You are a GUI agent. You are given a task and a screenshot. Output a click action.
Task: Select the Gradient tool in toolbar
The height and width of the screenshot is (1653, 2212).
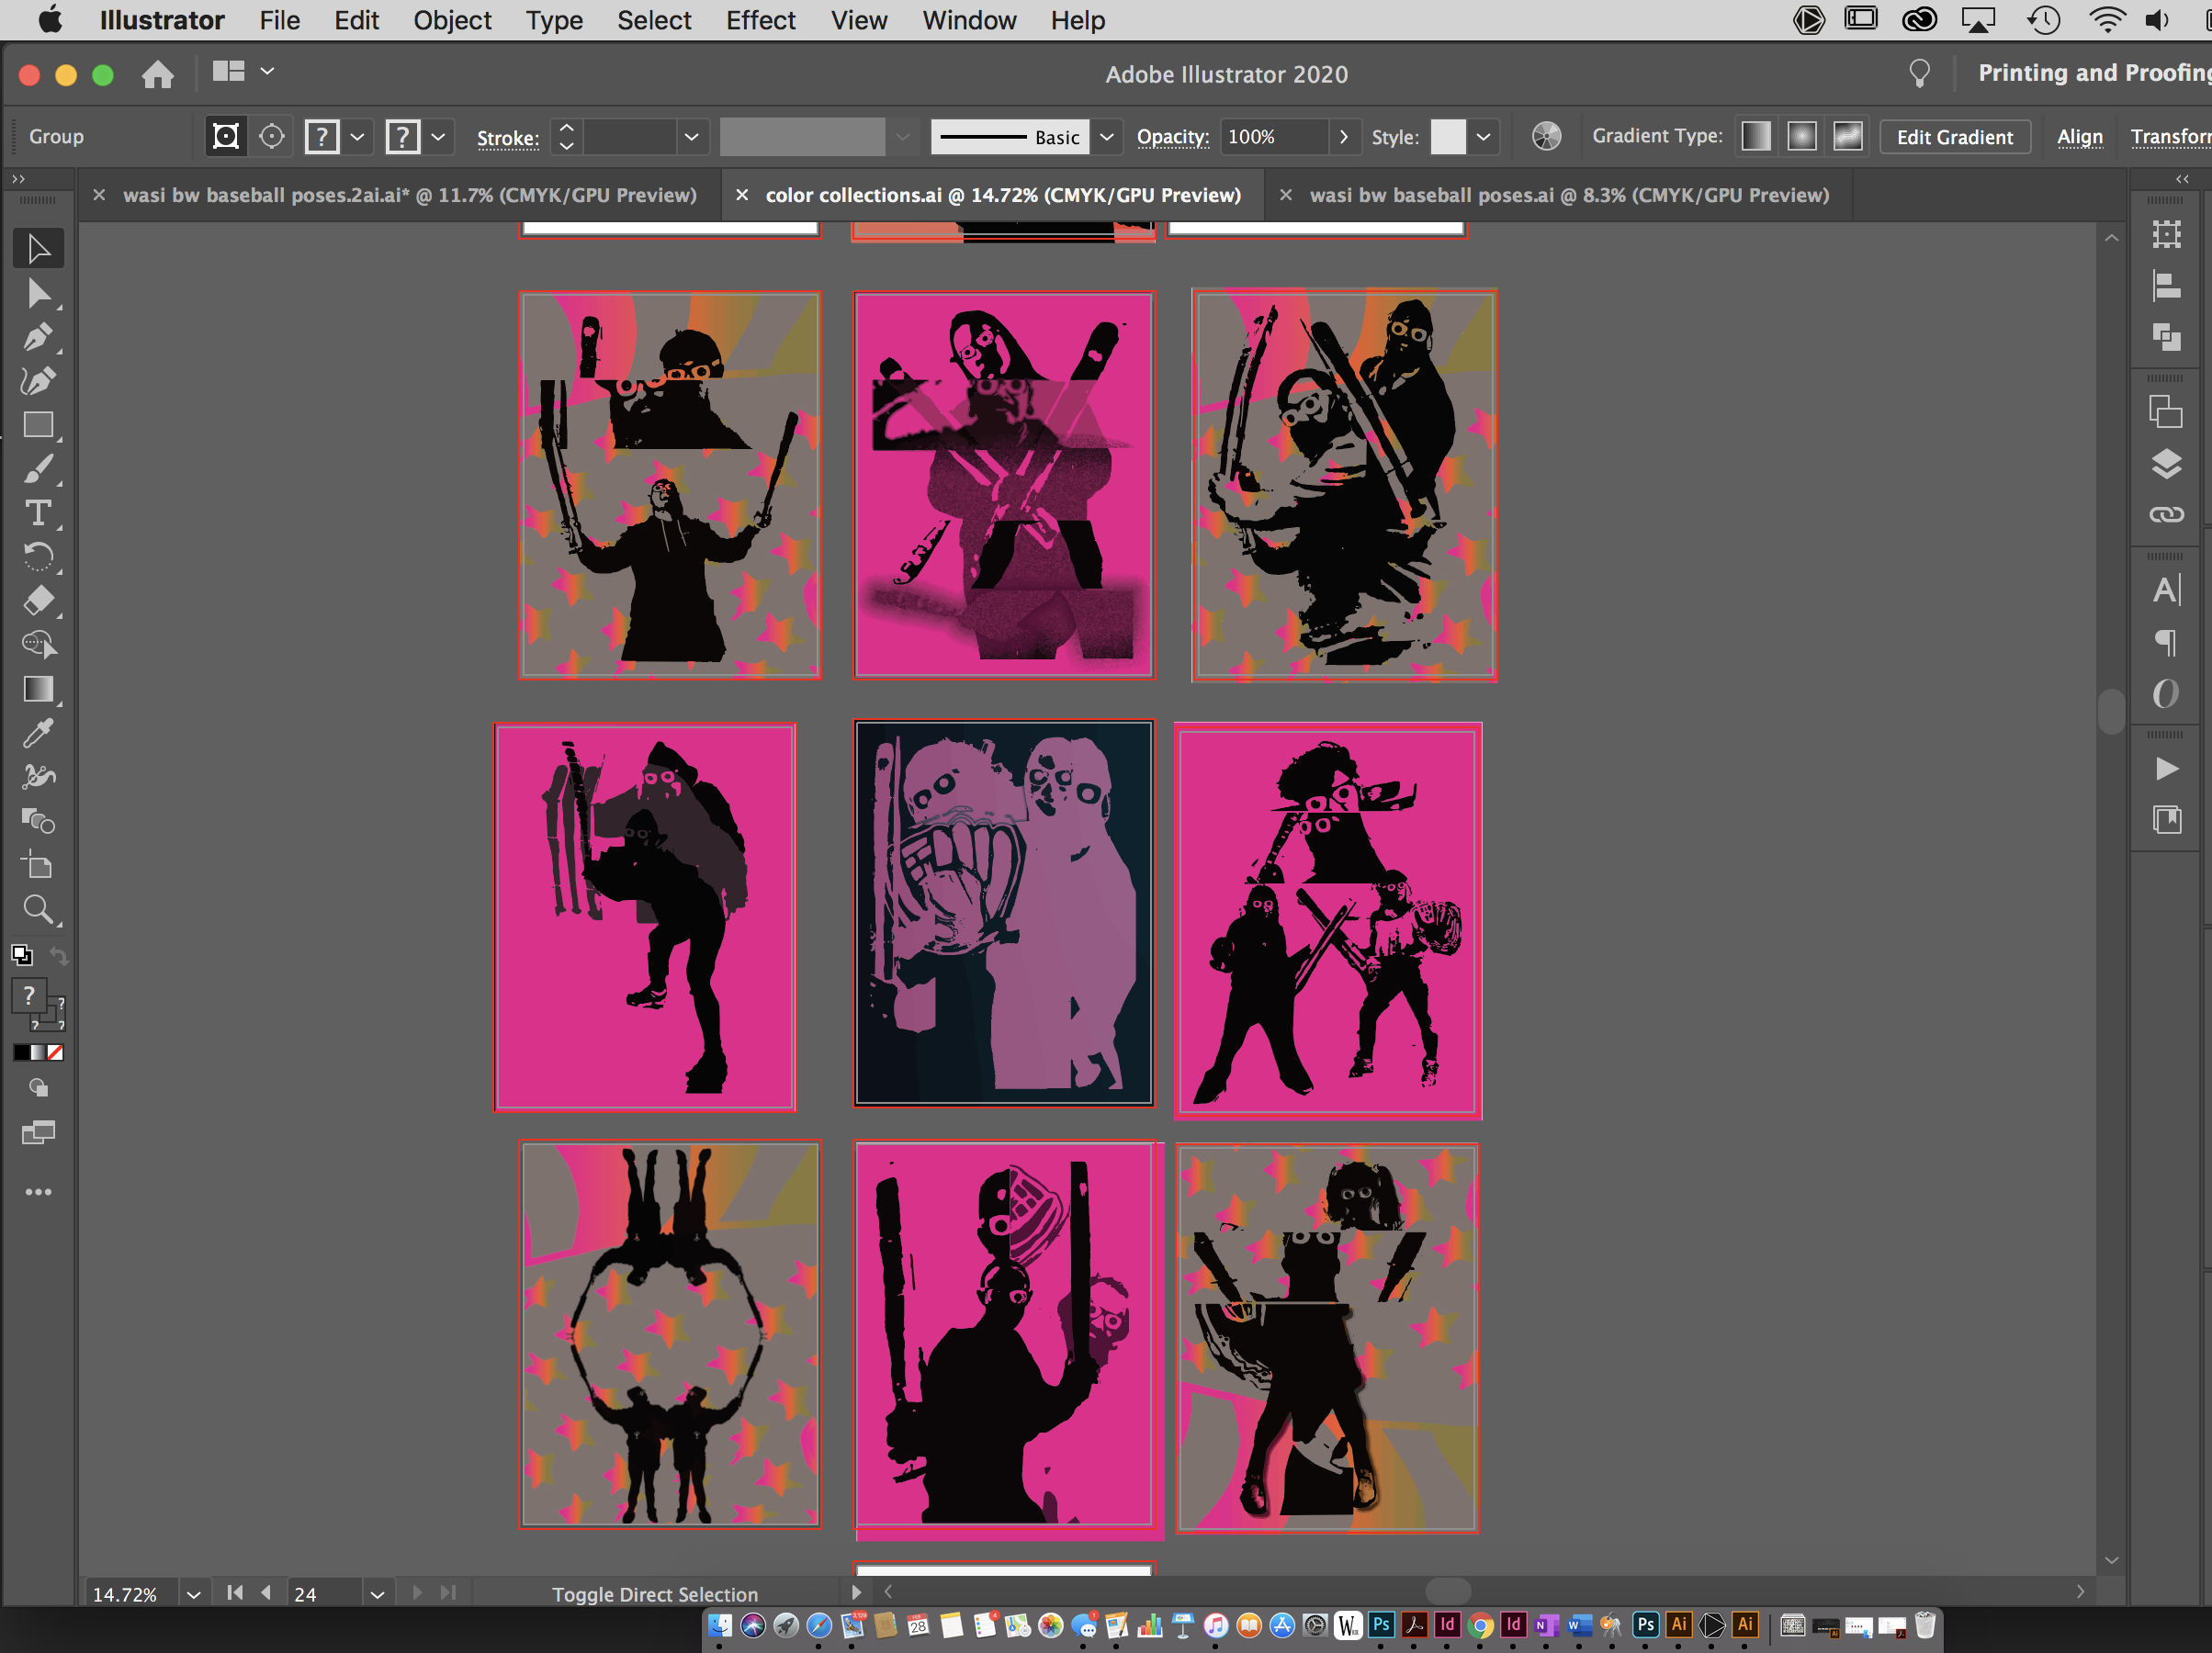[x=38, y=689]
